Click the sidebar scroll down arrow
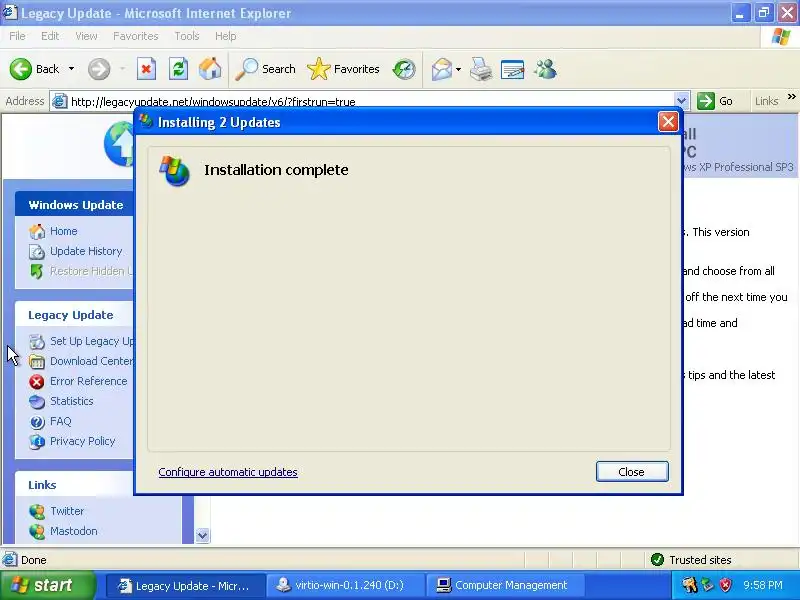The height and width of the screenshot is (600, 800). point(203,535)
